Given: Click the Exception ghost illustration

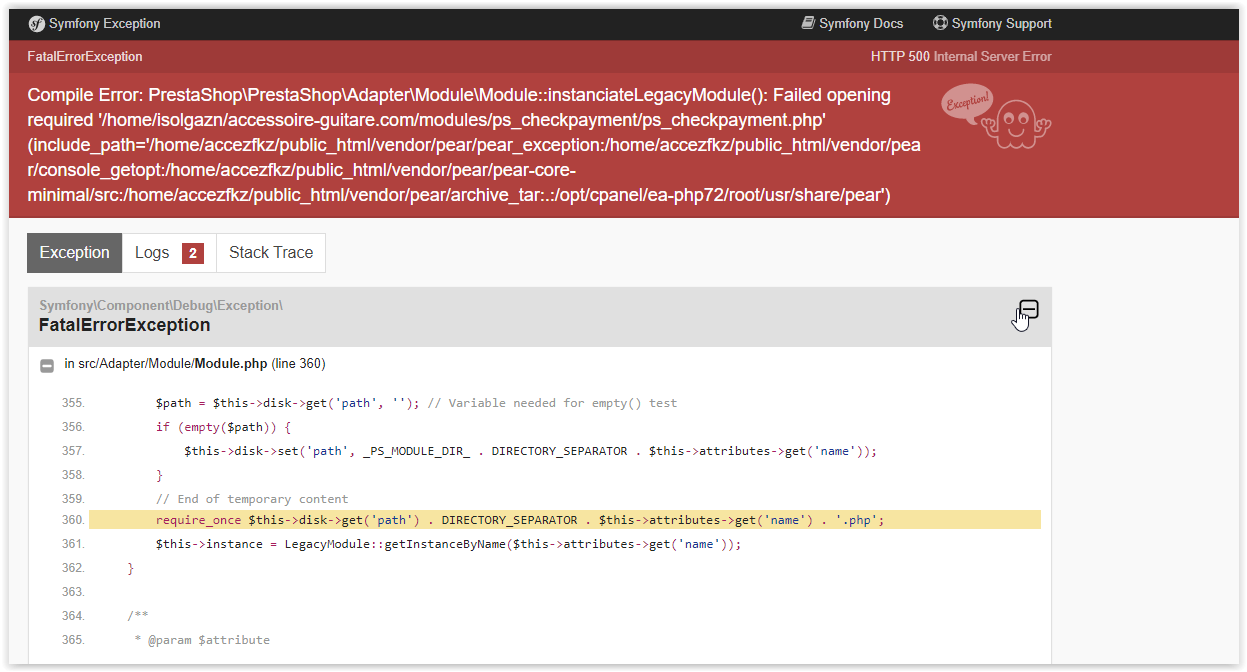Looking at the screenshot, I should click(996, 115).
